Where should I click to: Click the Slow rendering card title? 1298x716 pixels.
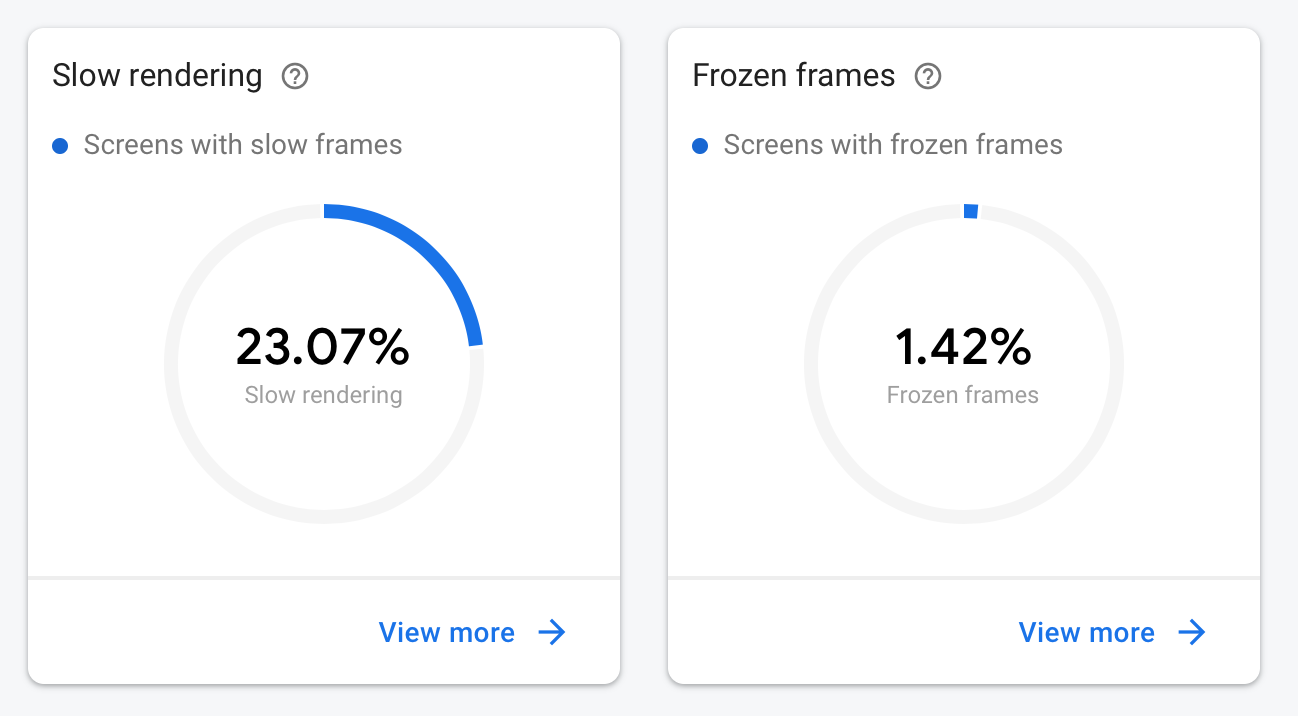coord(157,76)
